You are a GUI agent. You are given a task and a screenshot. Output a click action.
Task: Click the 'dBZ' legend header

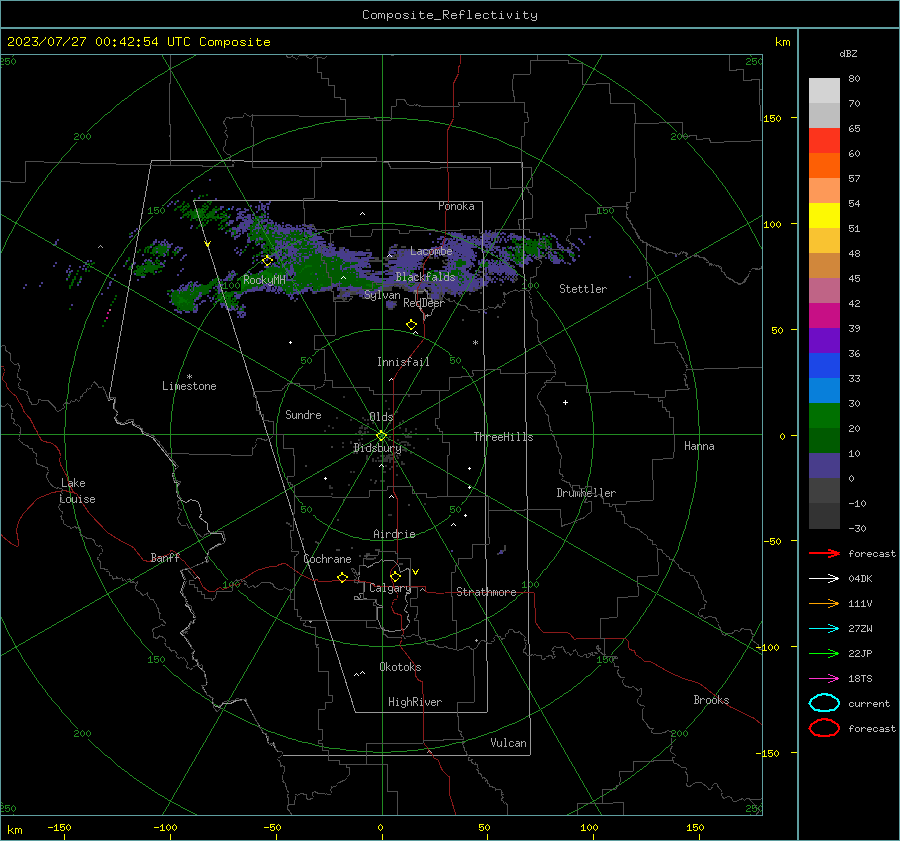[x=848, y=54]
